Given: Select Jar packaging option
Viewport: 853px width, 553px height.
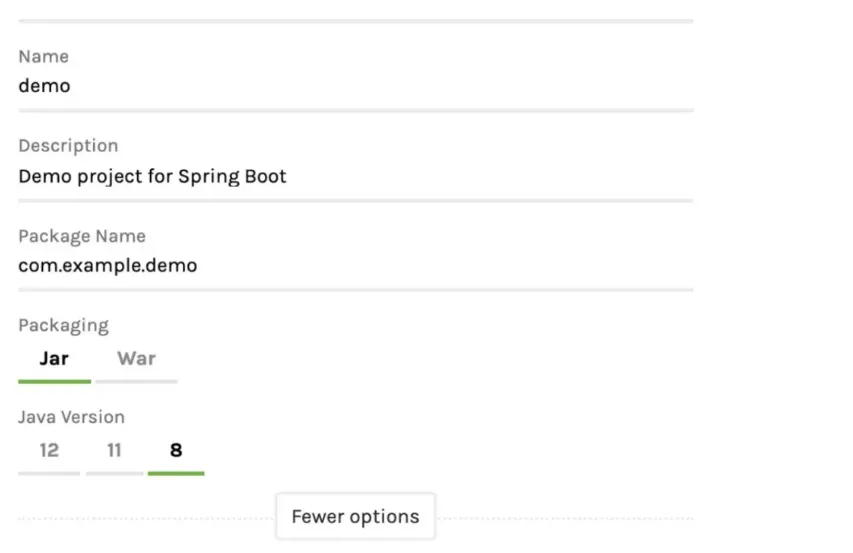Looking at the screenshot, I should (54, 358).
